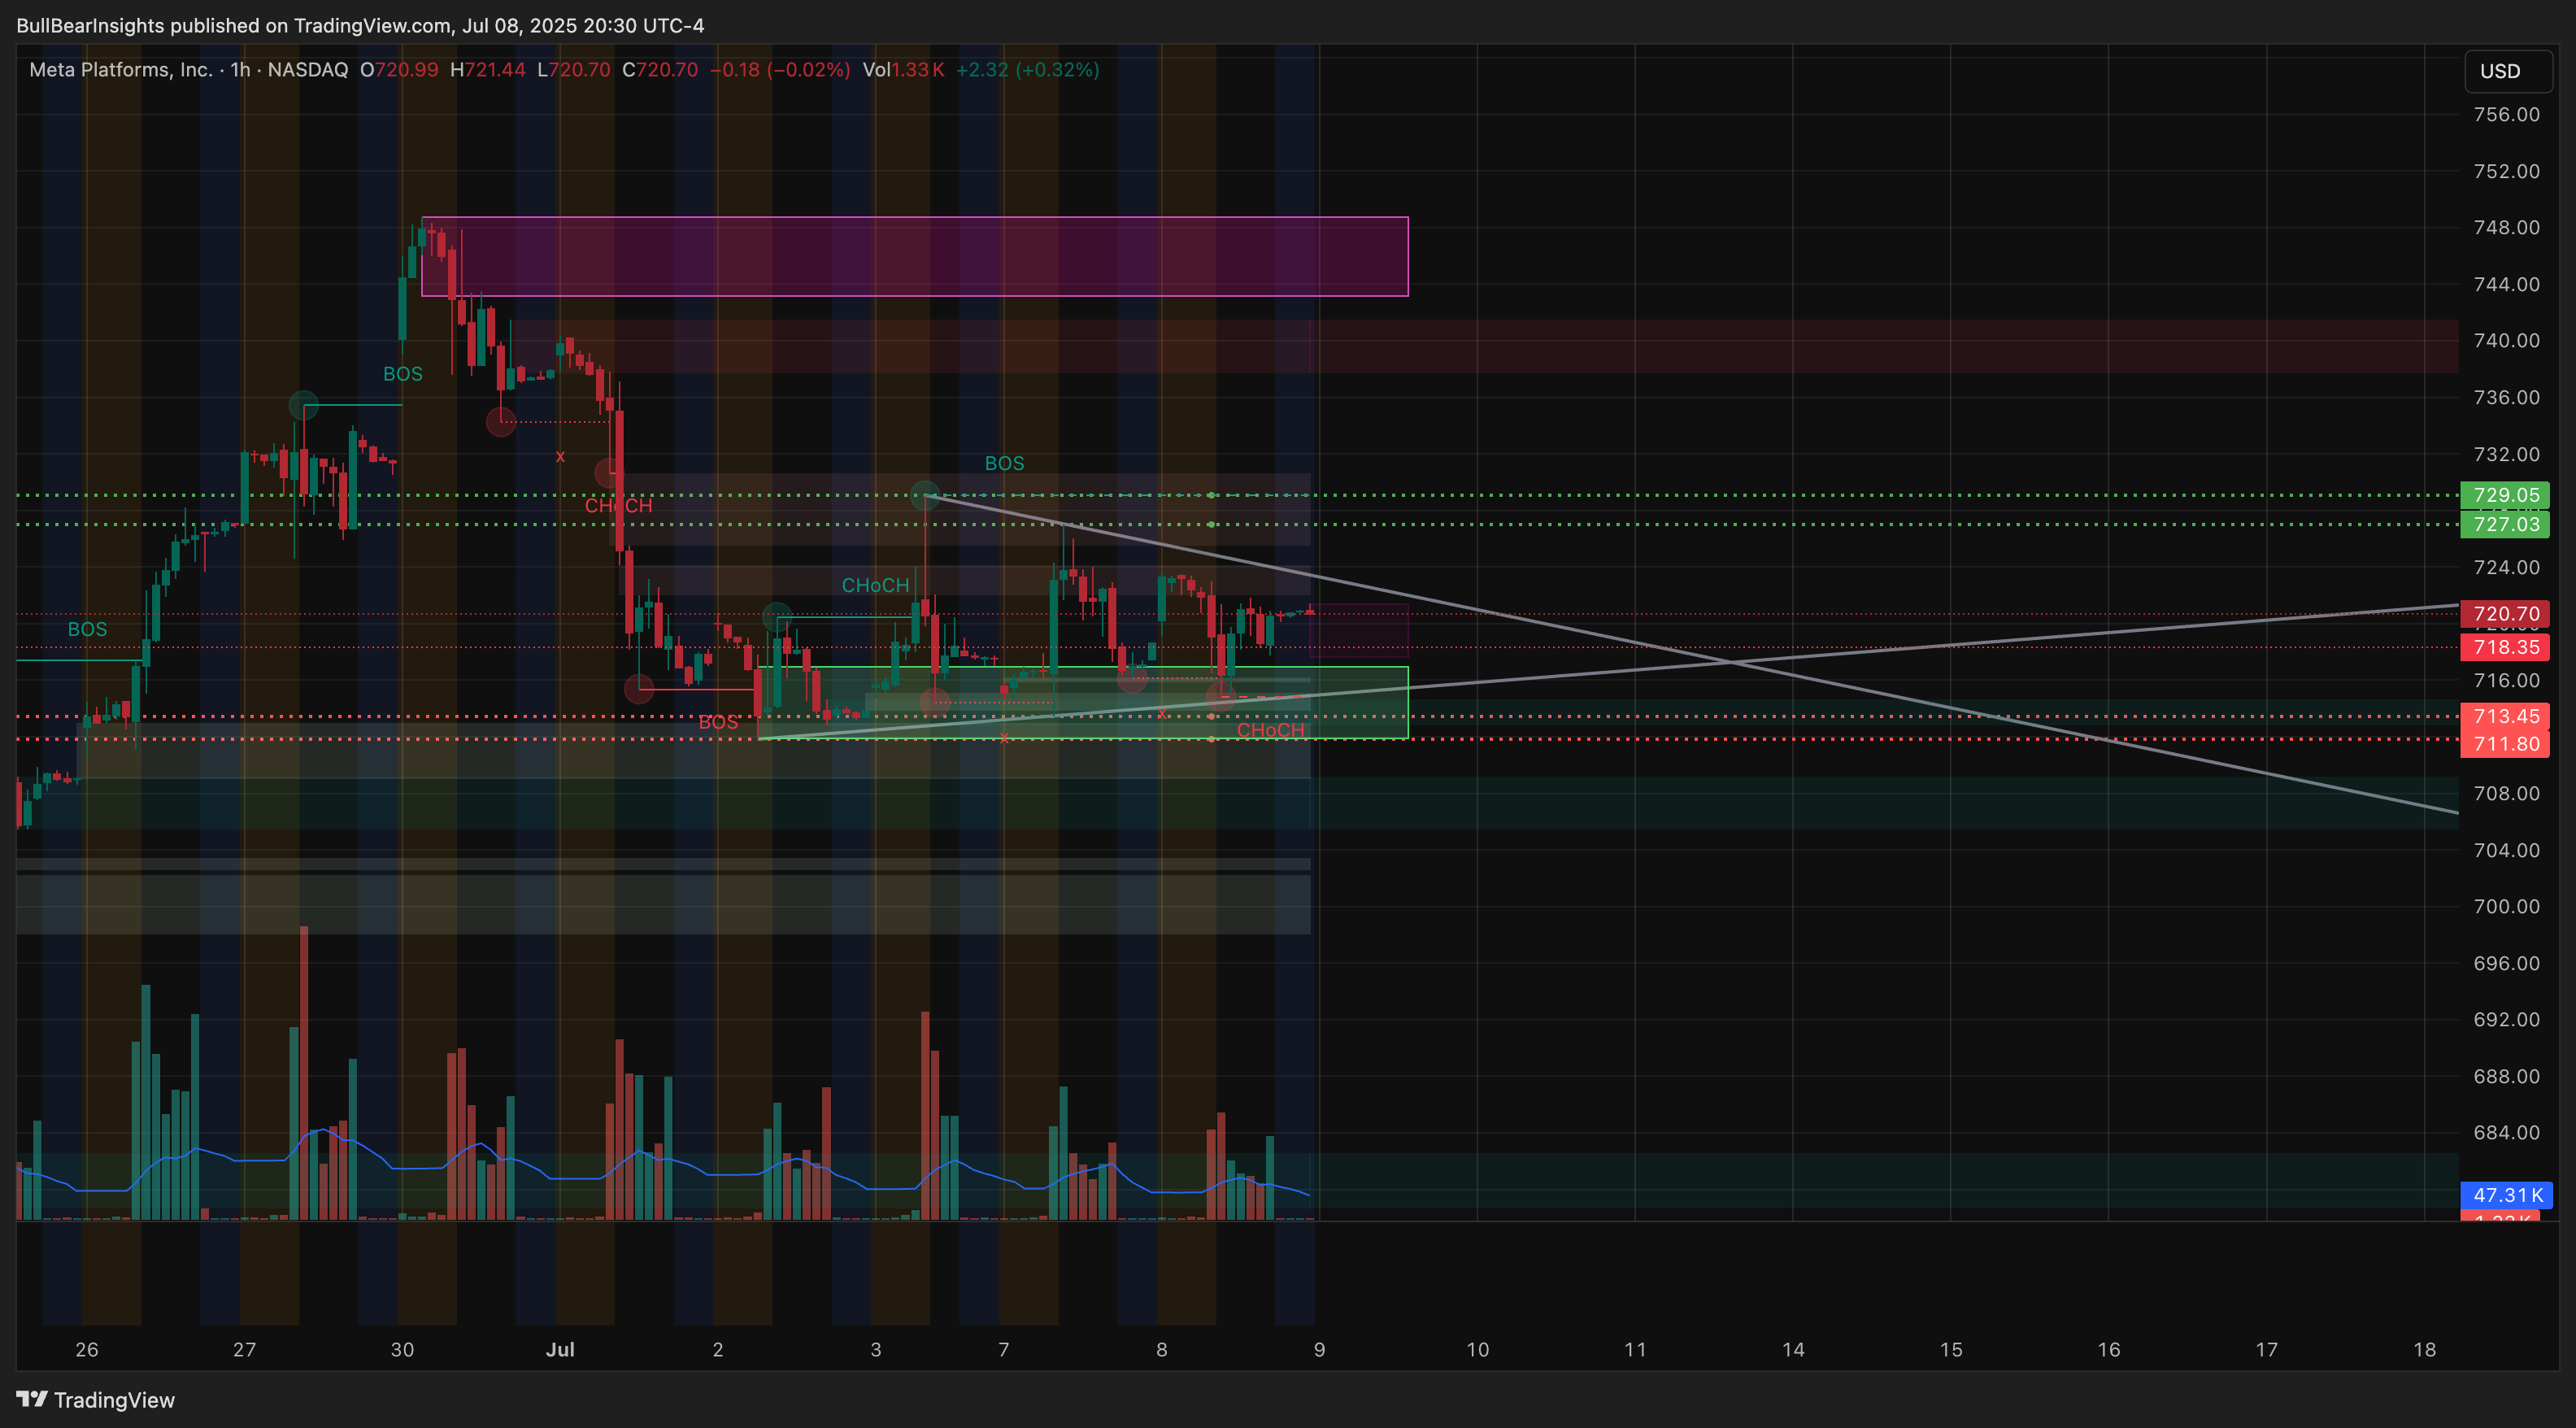This screenshot has height=1428, width=2576.
Task: Open the TradingView logo link
Action: [x=95, y=1400]
